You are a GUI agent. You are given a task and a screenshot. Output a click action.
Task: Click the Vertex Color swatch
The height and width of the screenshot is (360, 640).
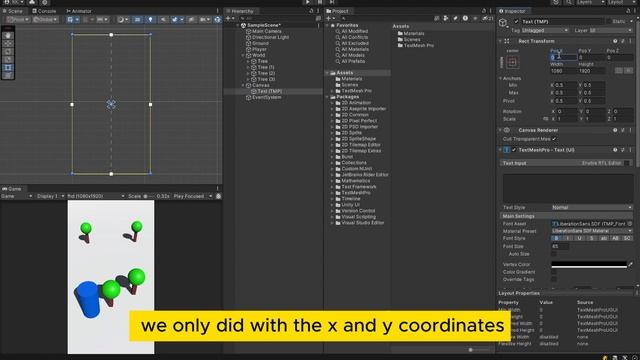click(589, 264)
